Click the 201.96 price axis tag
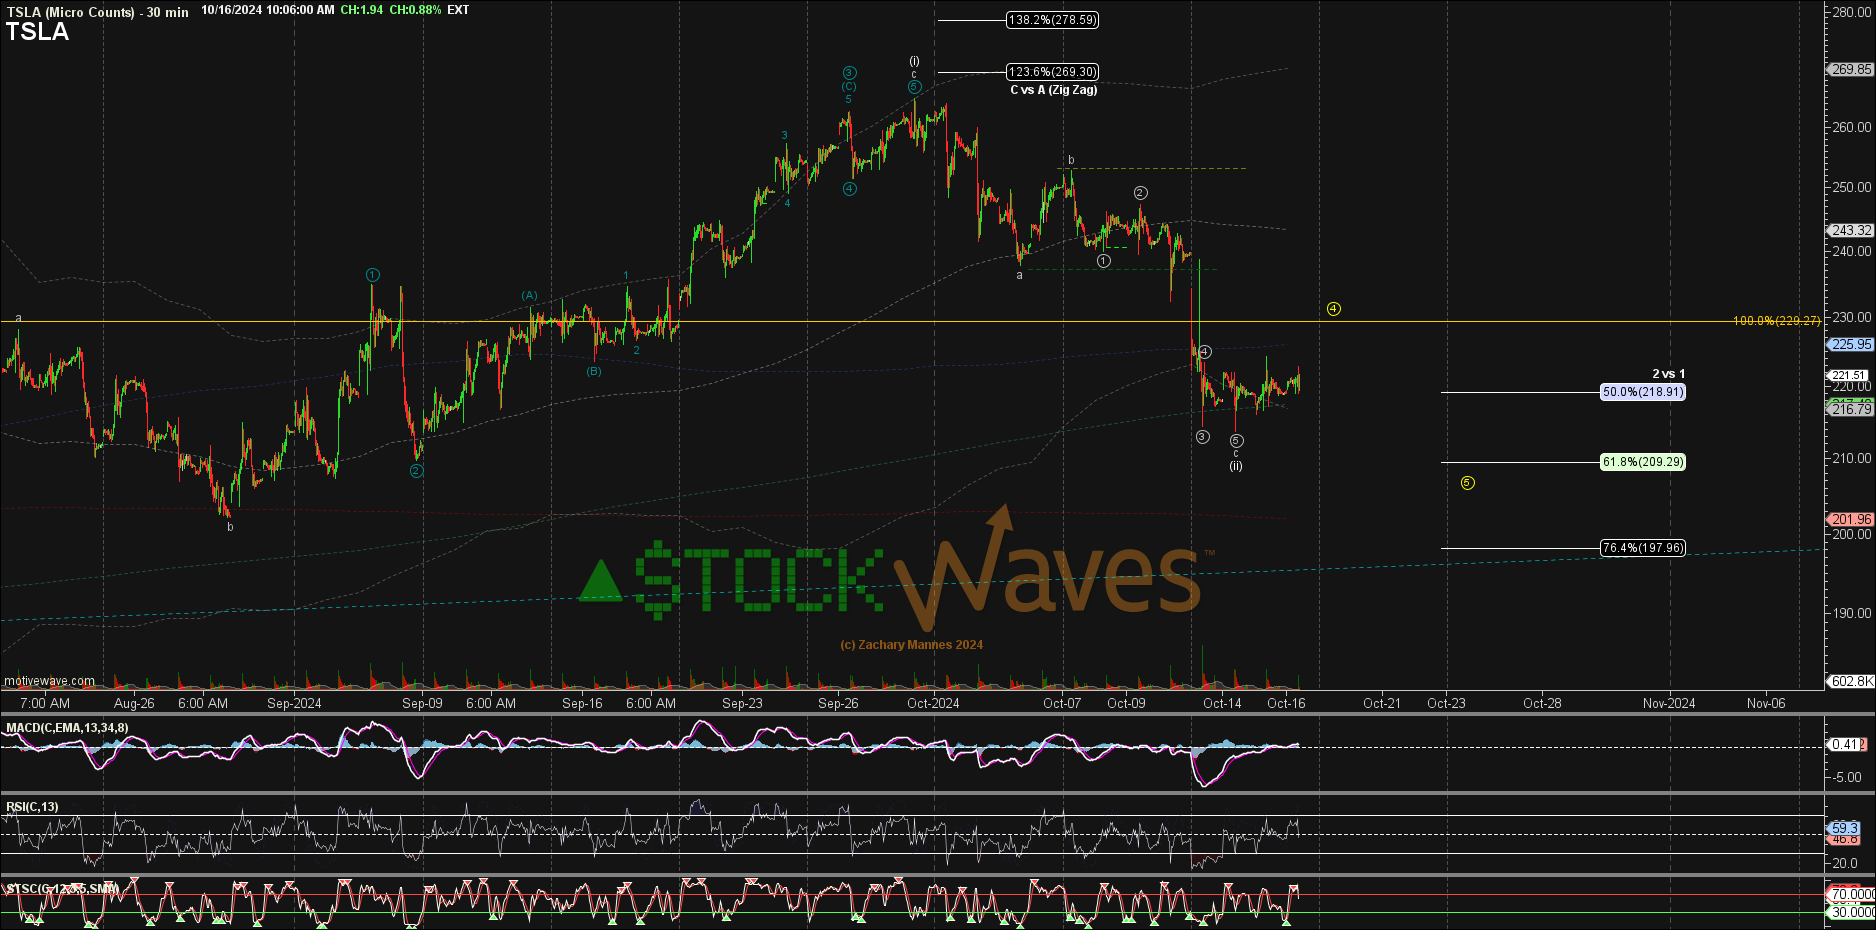This screenshot has width=1876, height=930. tap(1851, 520)
